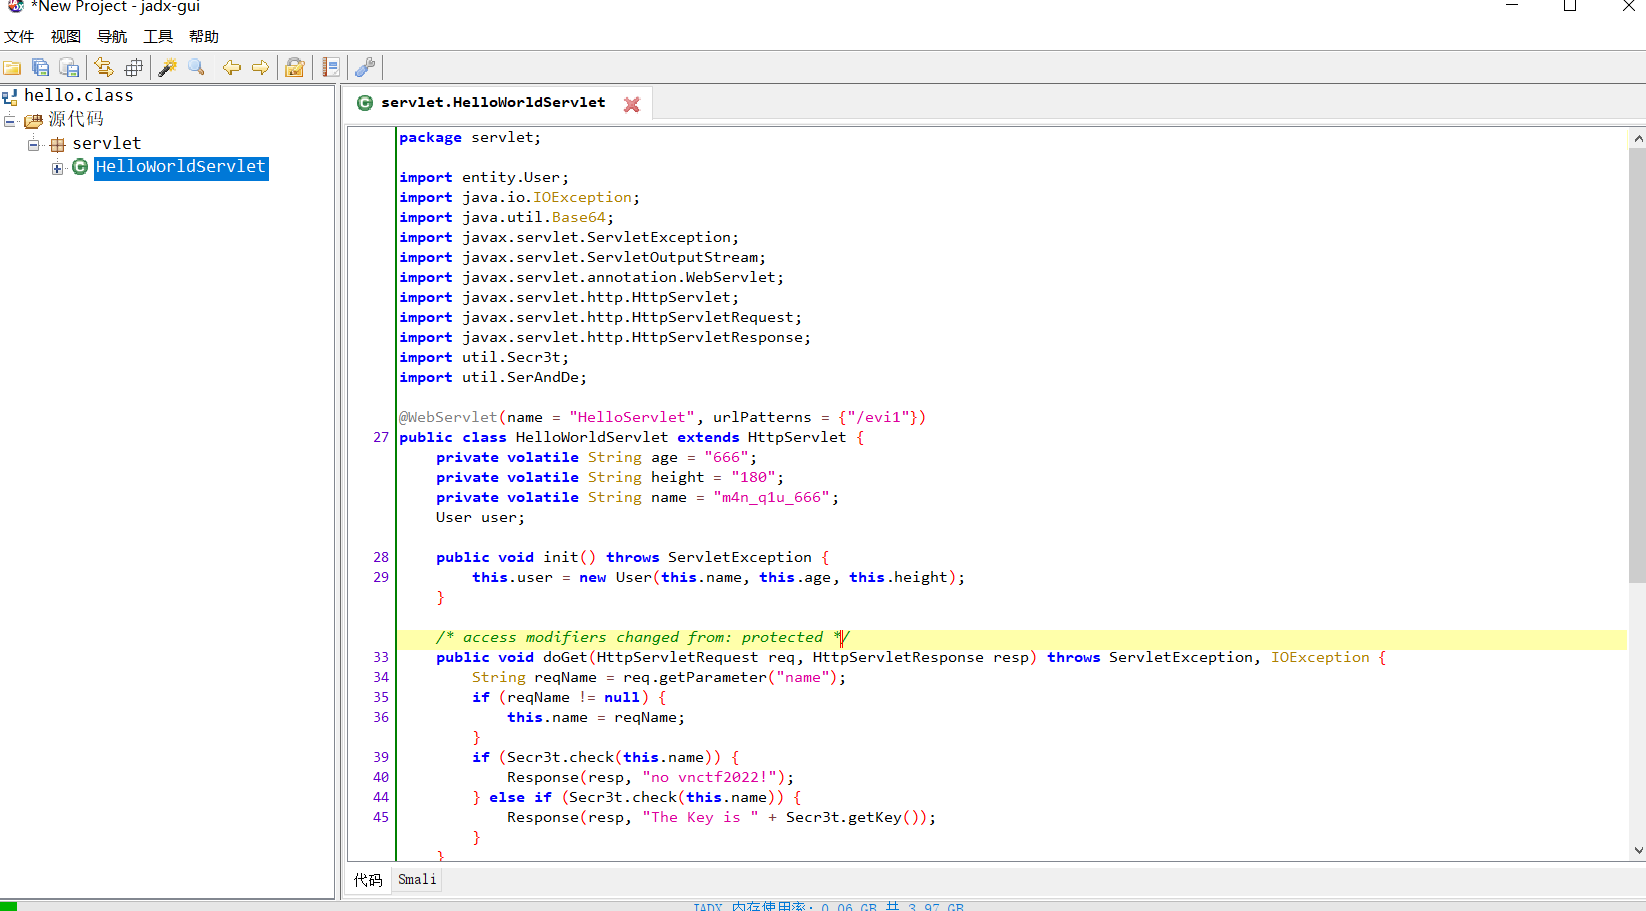Click the save all toolbar icon
The image size is (1646, 911).
pyautogui.click(x=41, y=68)
